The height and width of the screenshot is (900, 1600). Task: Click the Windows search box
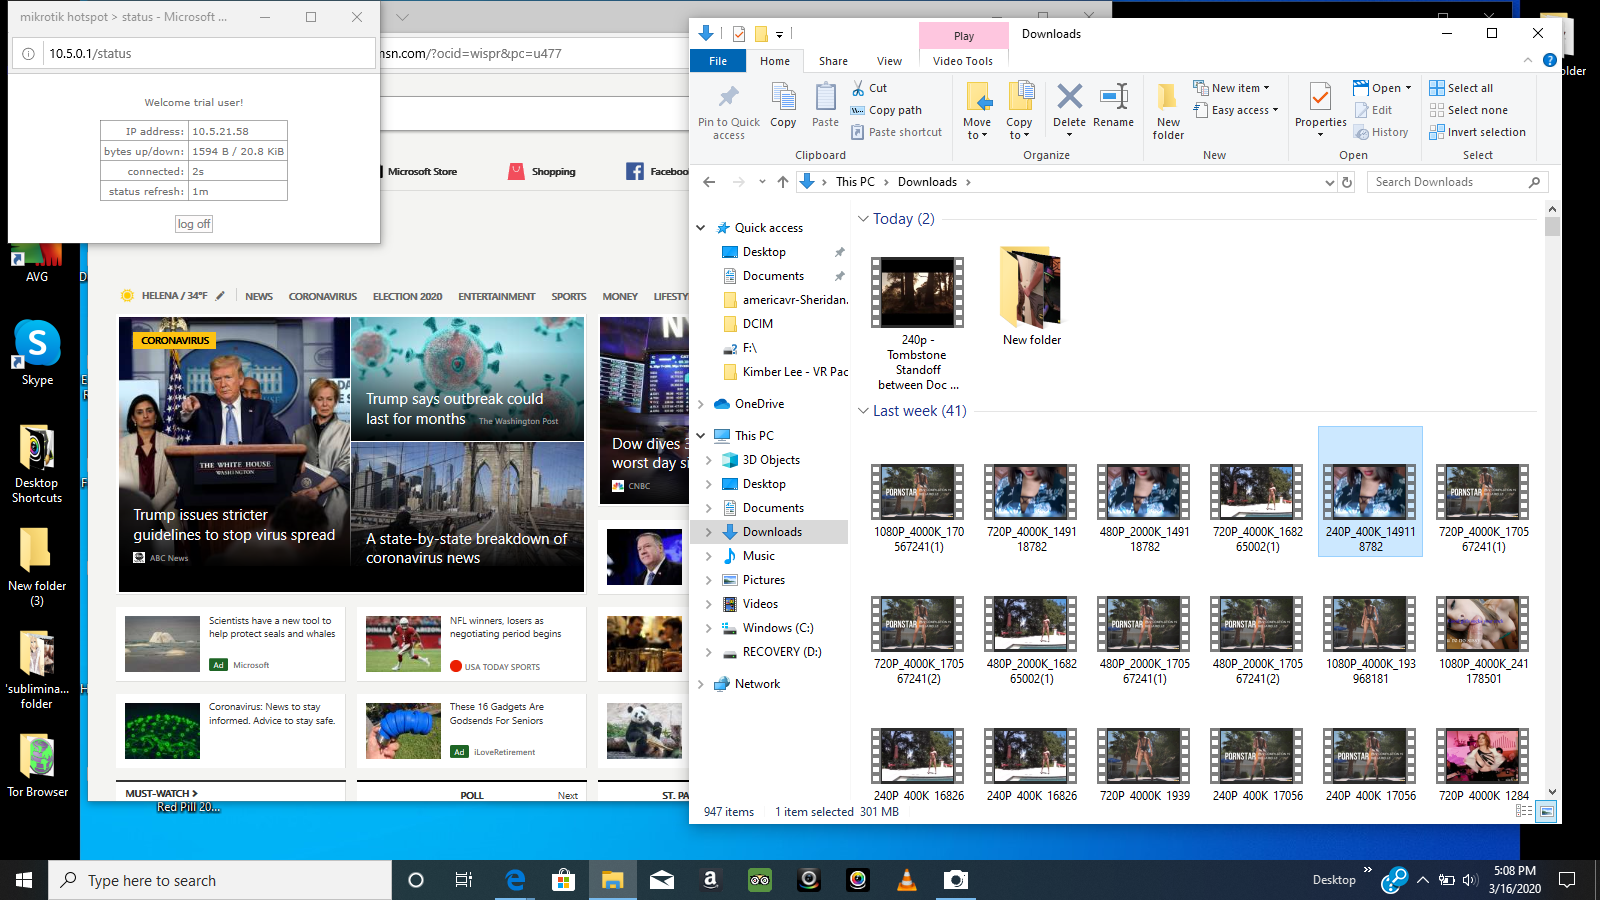(220, 880)
